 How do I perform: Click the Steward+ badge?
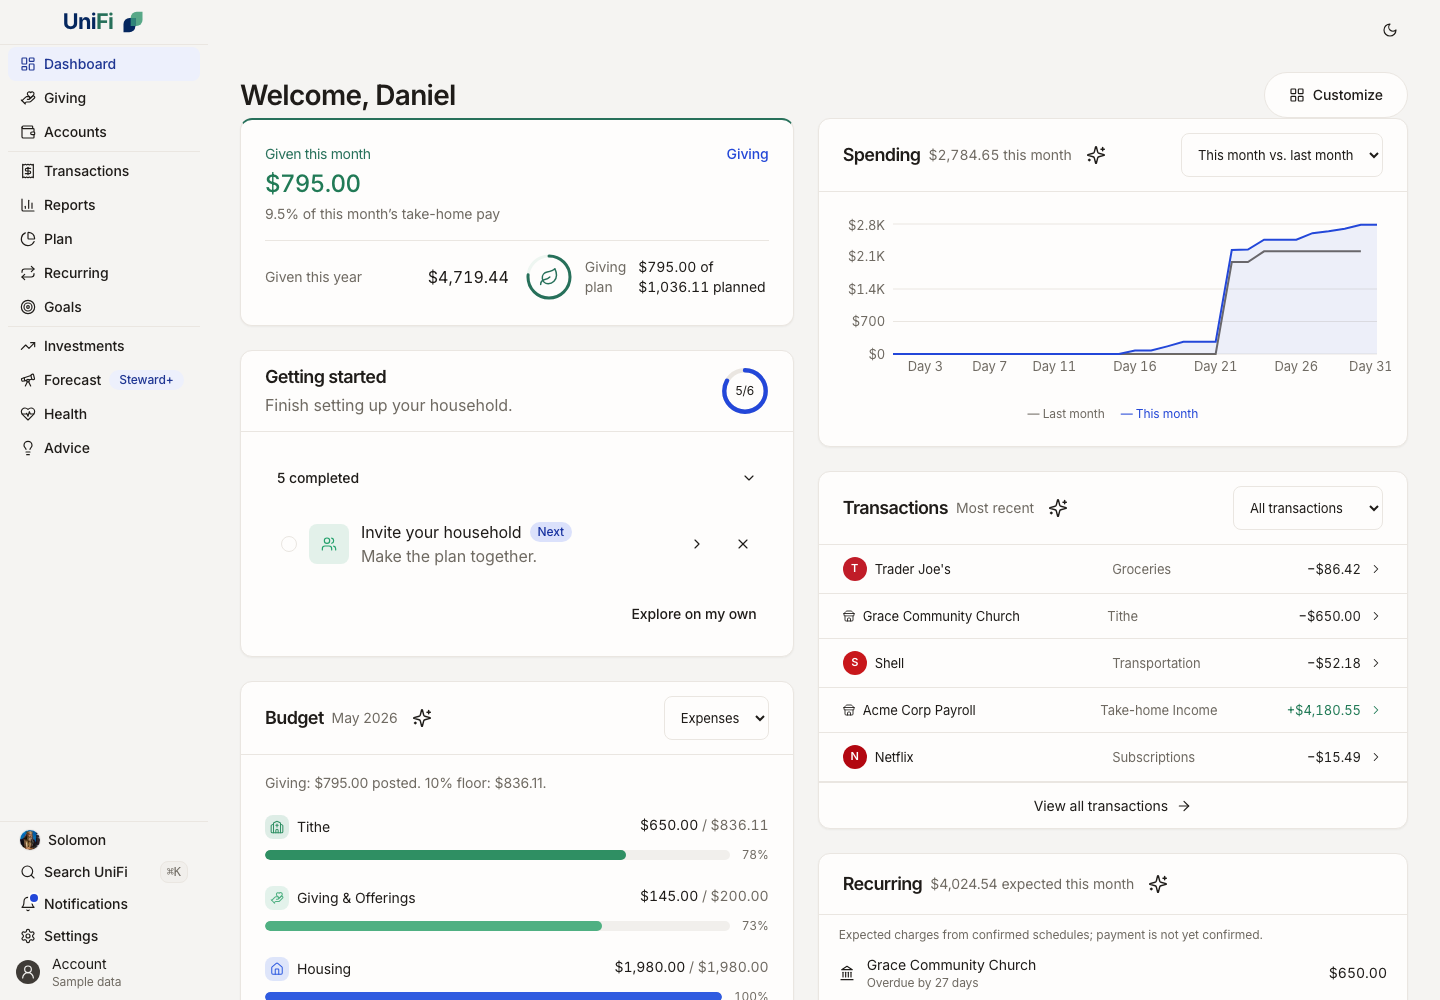[x=146, y=380]
